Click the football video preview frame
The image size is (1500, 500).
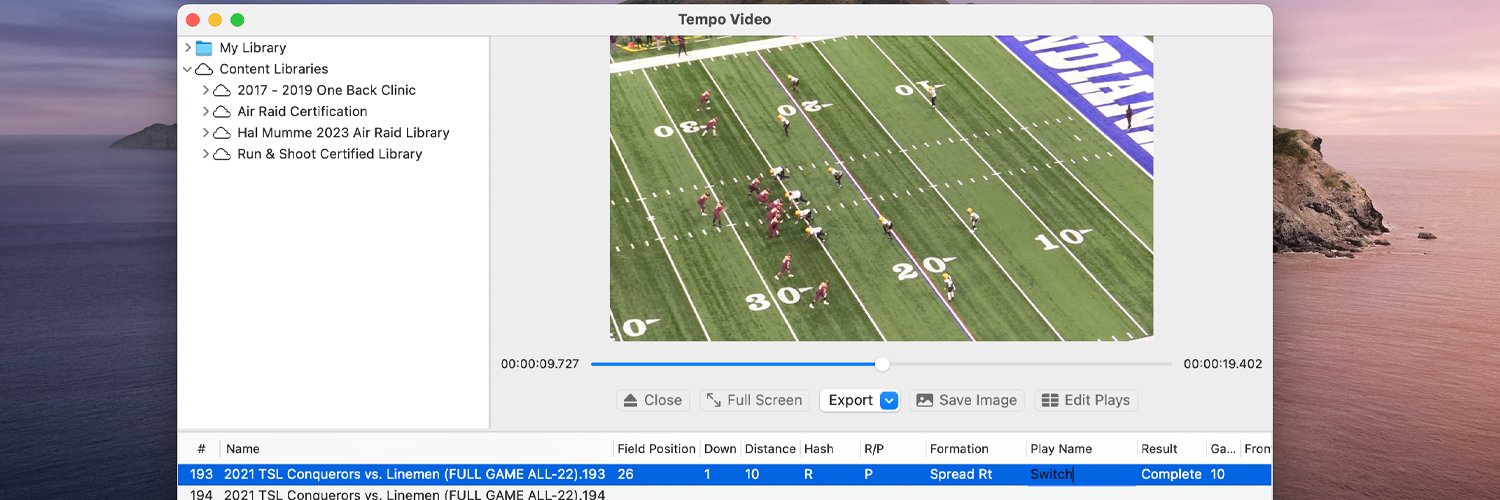click(881, 188)
